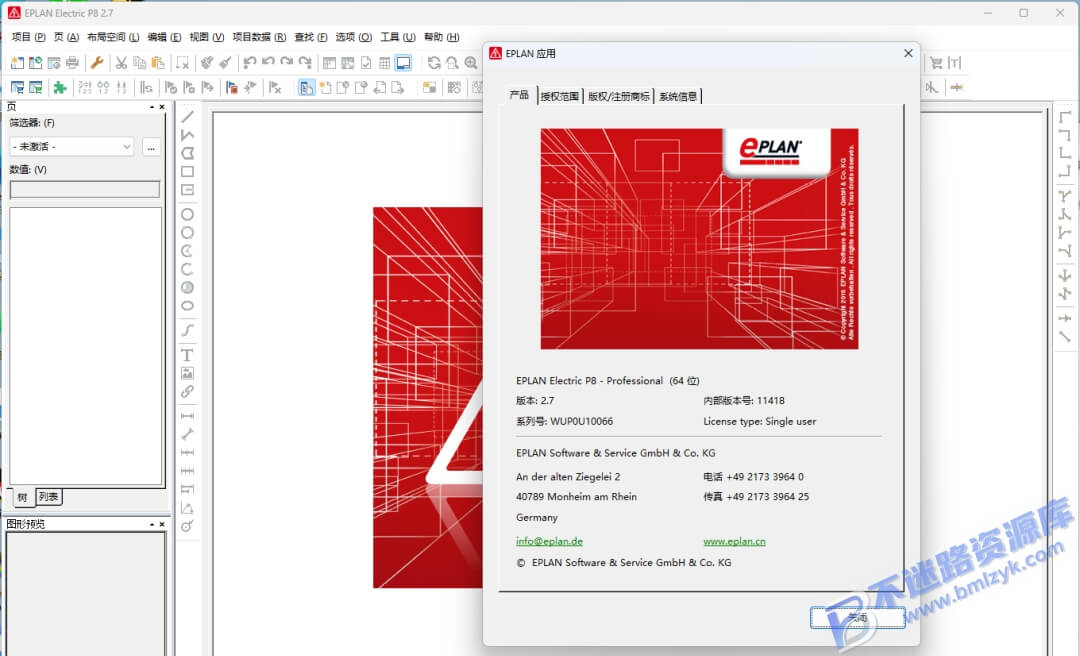1080x656 pixels.
Task: Click the New project icon
Action: [x=17, y=63]
